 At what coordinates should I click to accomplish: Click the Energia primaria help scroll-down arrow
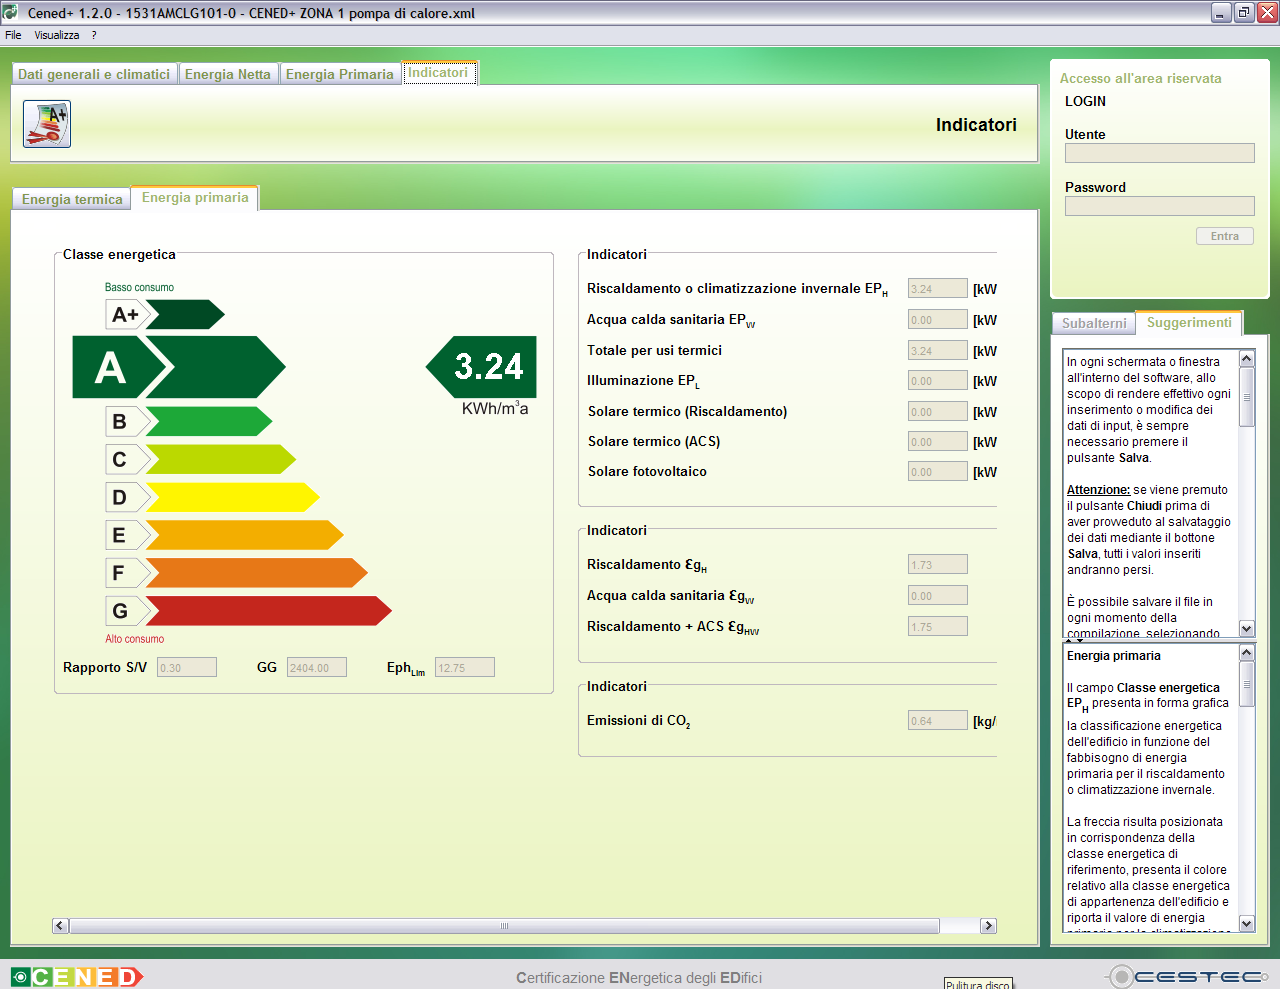[x=1247, y=924]
